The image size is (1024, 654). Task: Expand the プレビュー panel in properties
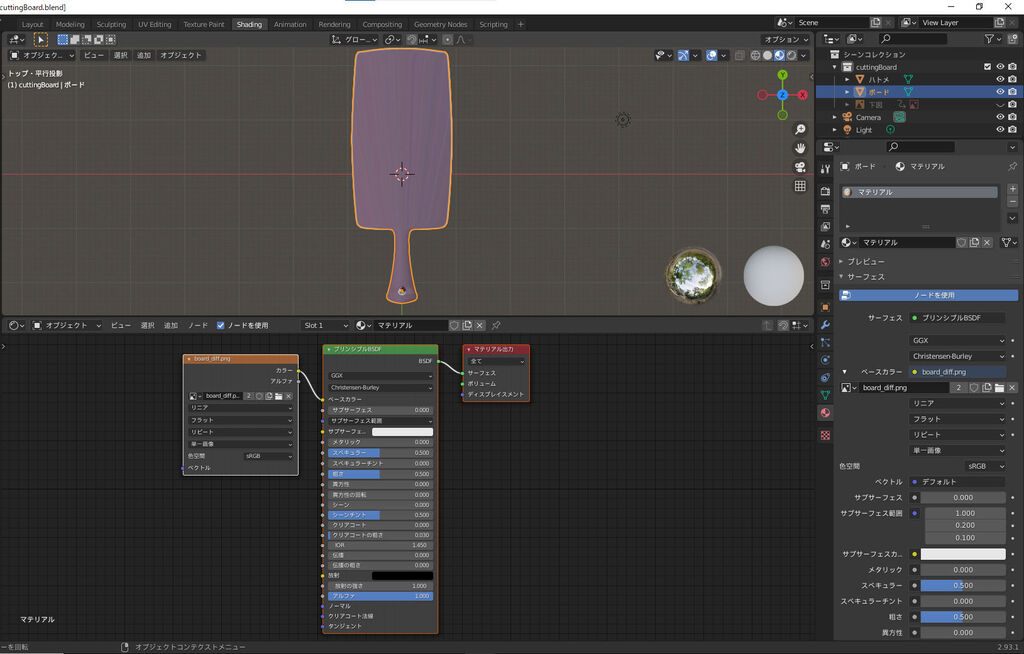click(x=866, y=261)
